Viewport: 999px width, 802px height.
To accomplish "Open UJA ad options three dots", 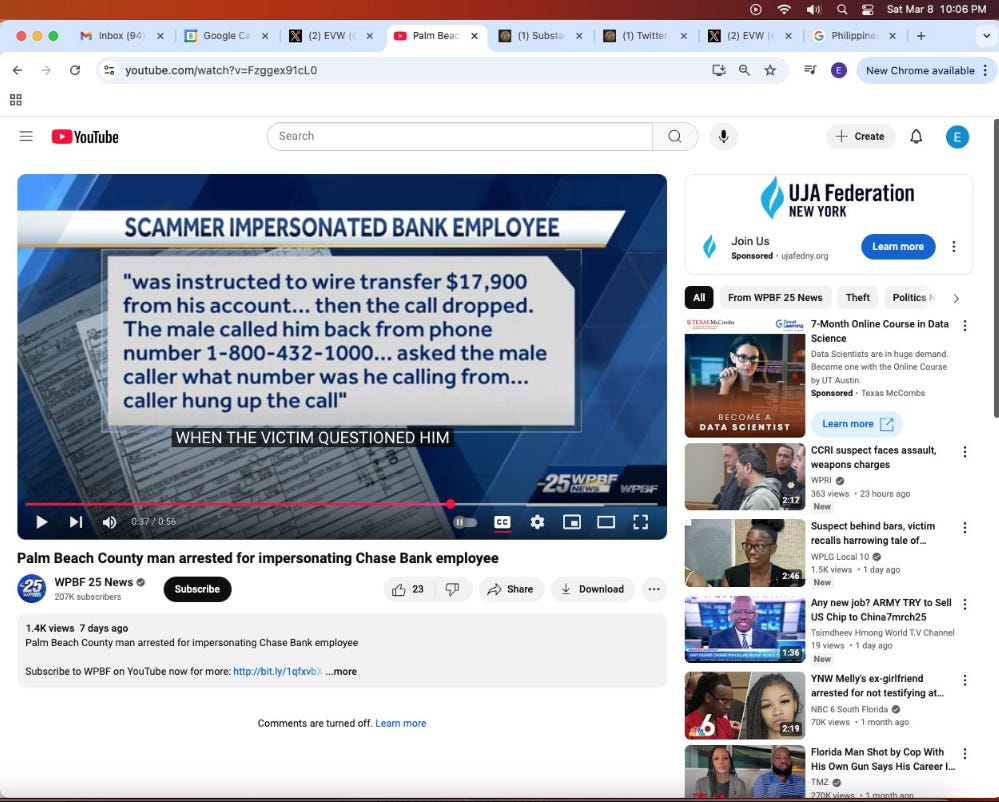I will coord(954,247).
